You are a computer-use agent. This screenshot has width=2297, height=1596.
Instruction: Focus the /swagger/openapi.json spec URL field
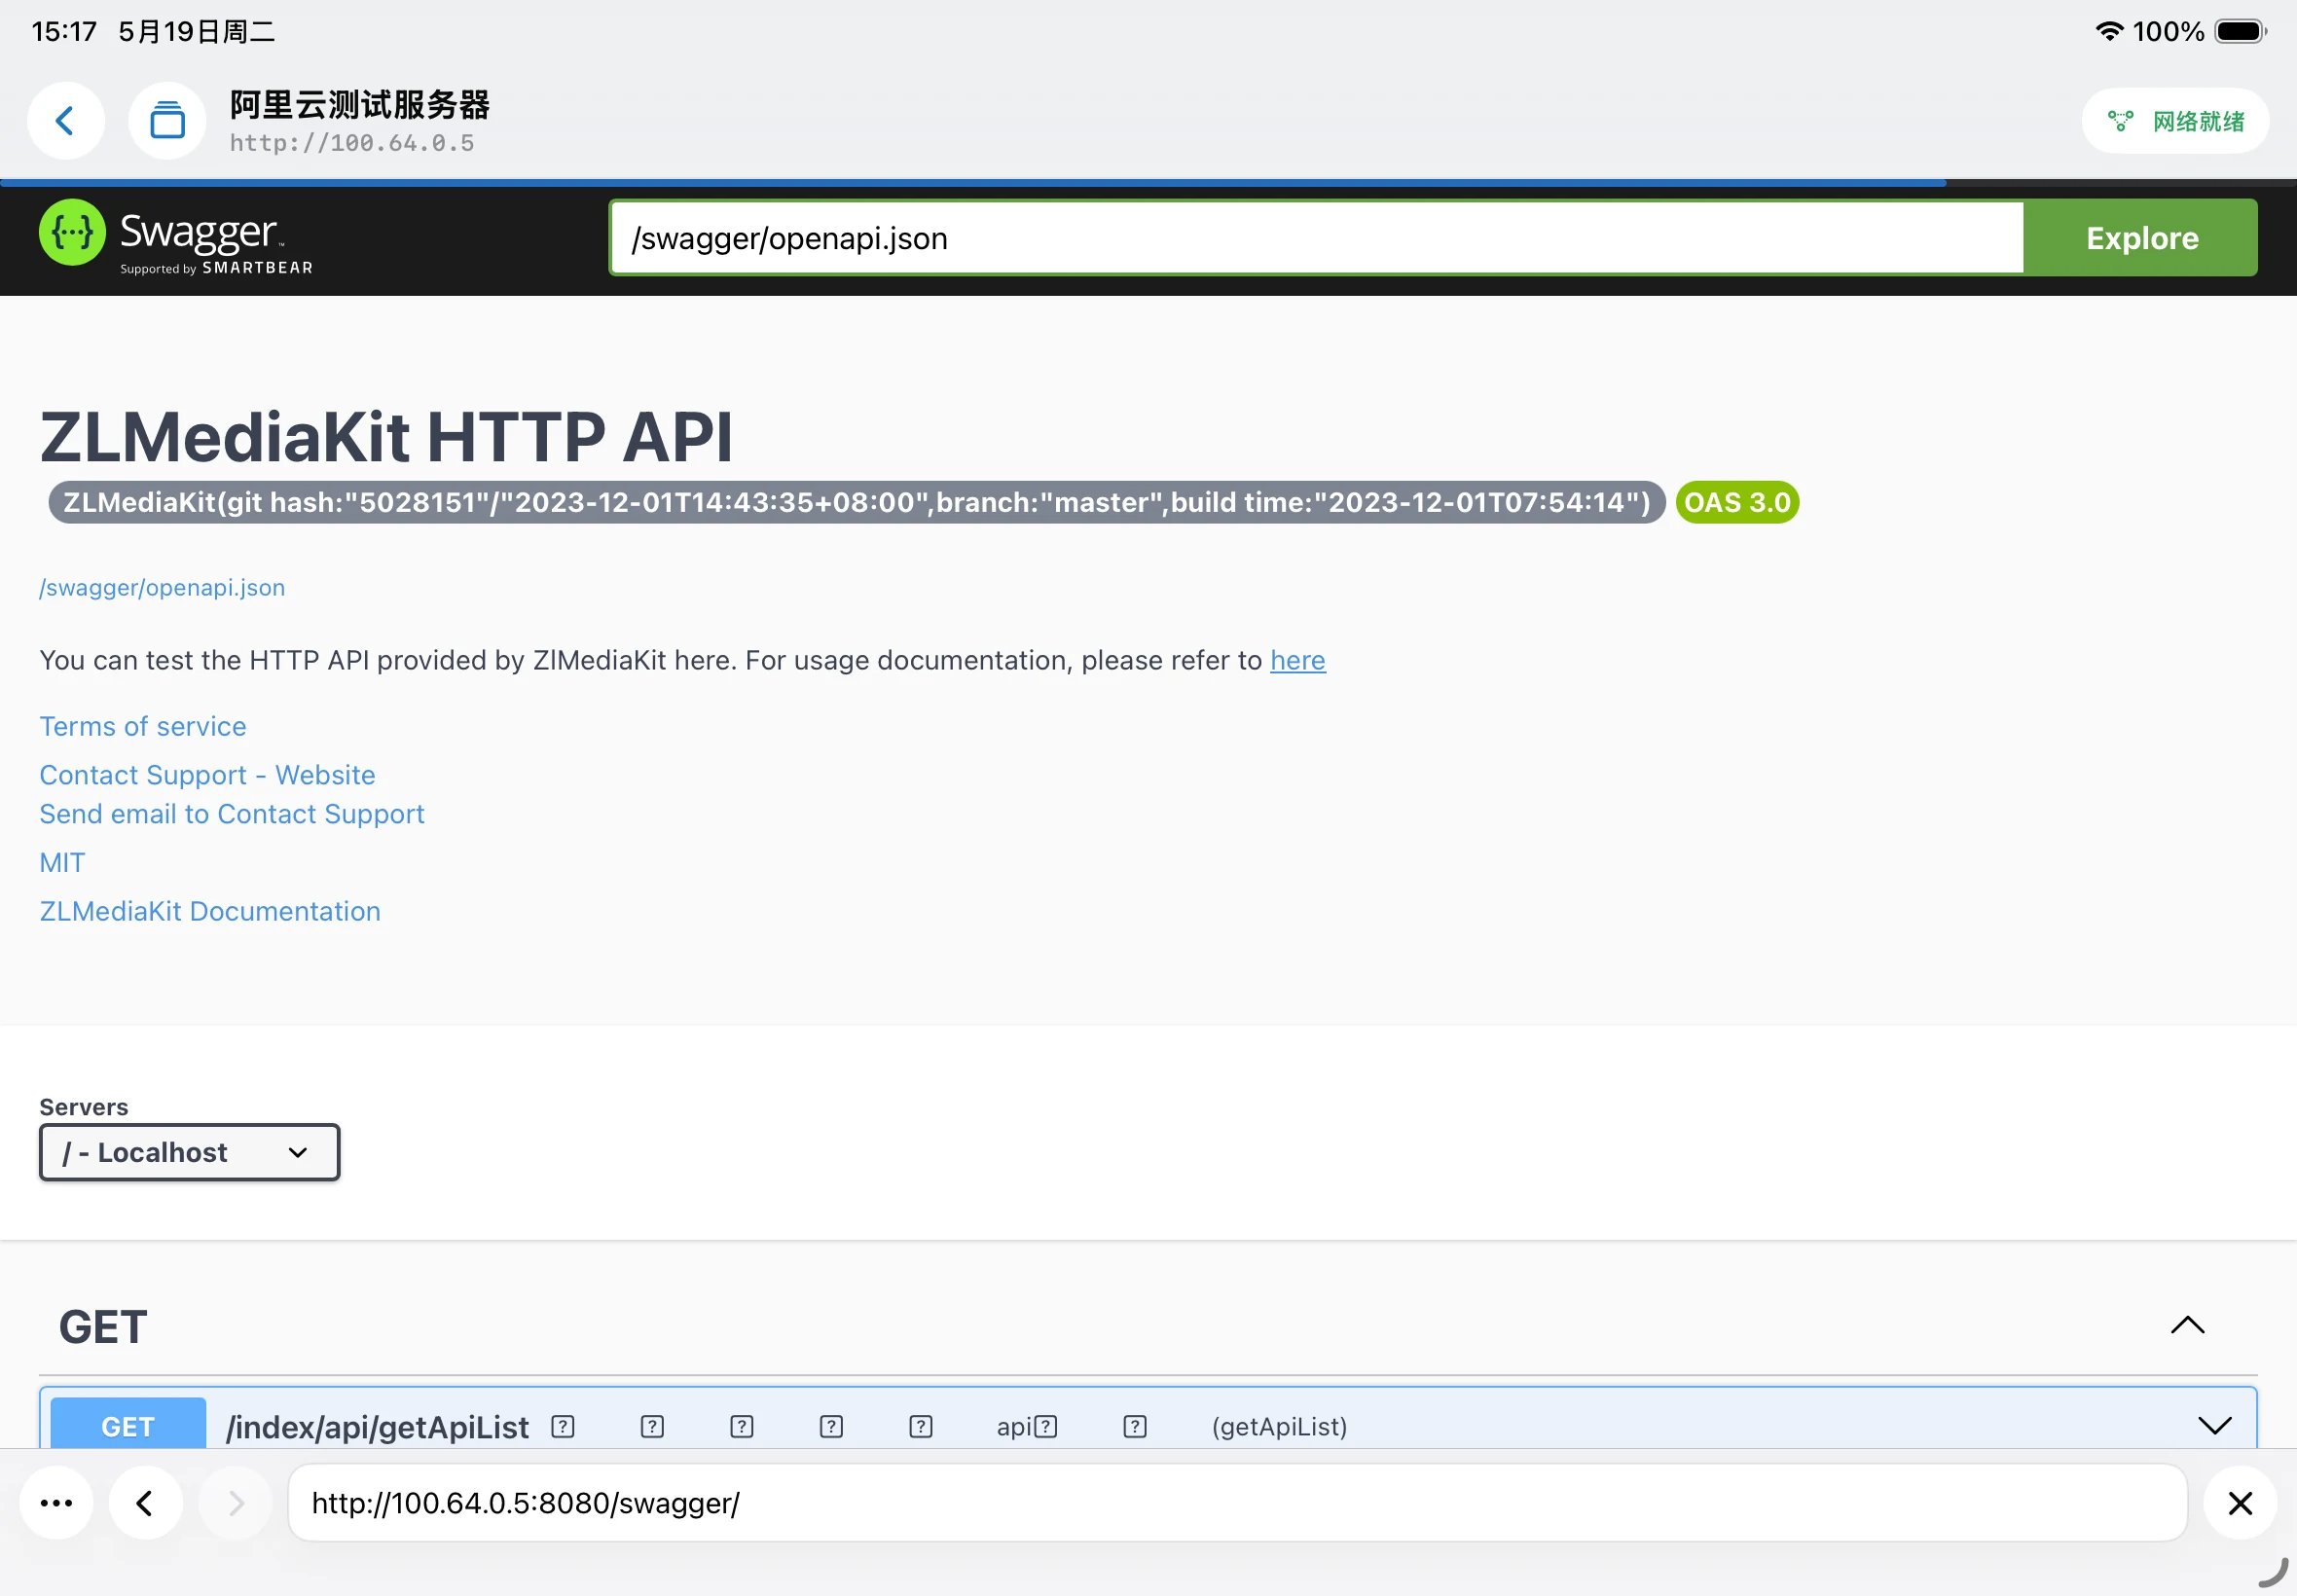1317,238
